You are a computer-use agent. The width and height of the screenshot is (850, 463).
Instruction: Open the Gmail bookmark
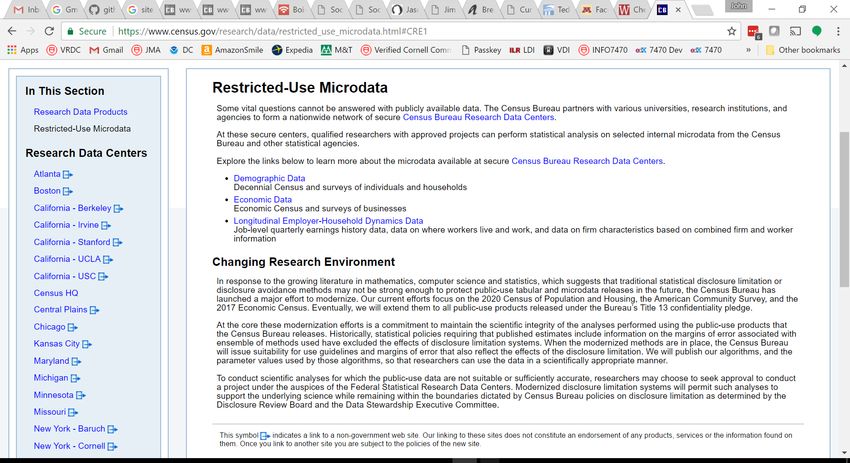point(106,50)
